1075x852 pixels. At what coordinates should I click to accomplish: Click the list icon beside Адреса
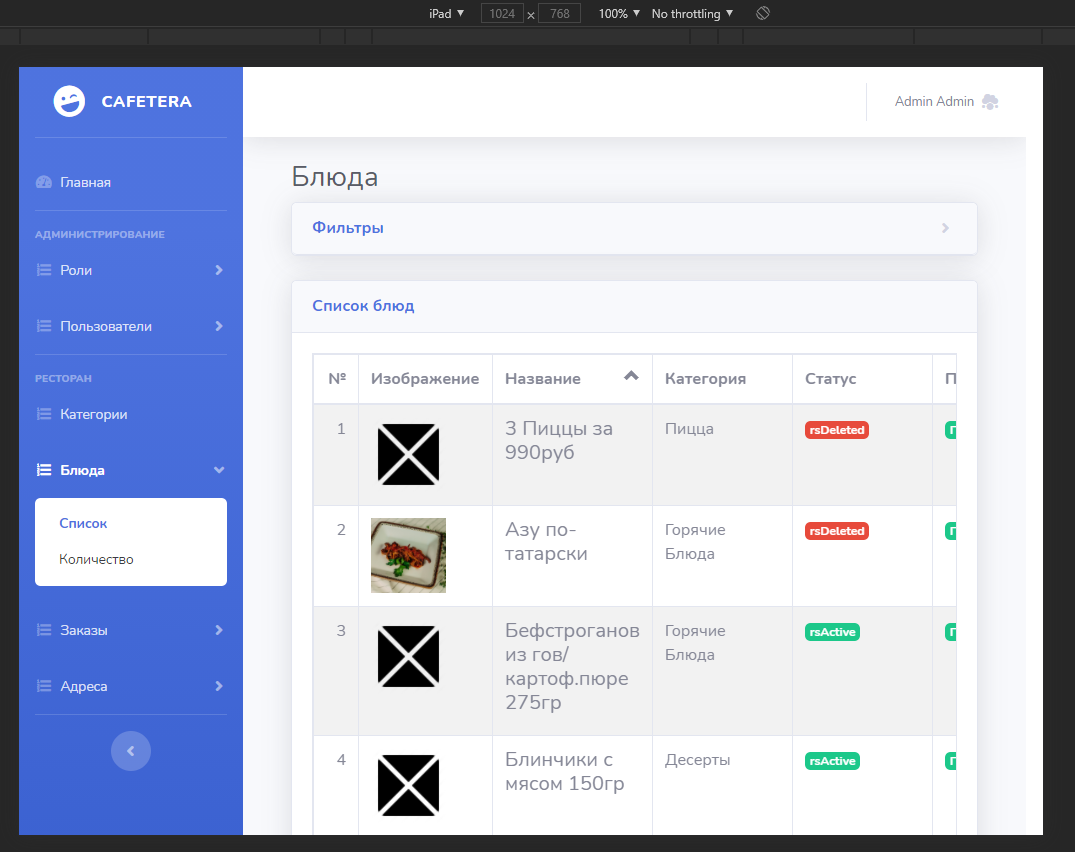pyautogui.click(x=43, y=686)
